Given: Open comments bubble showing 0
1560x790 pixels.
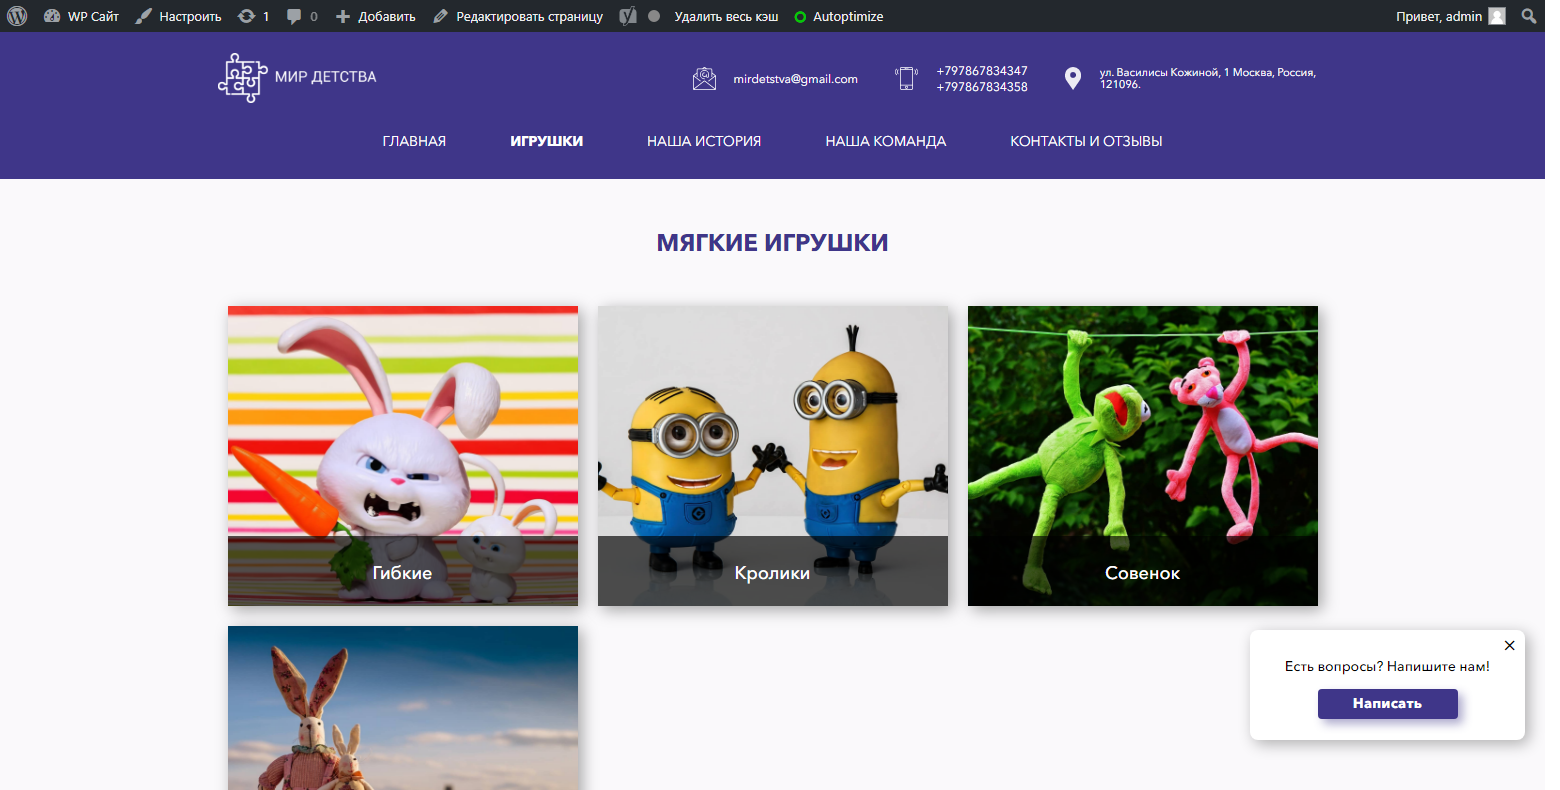Looking at the screenshot, I should point(302,16).
